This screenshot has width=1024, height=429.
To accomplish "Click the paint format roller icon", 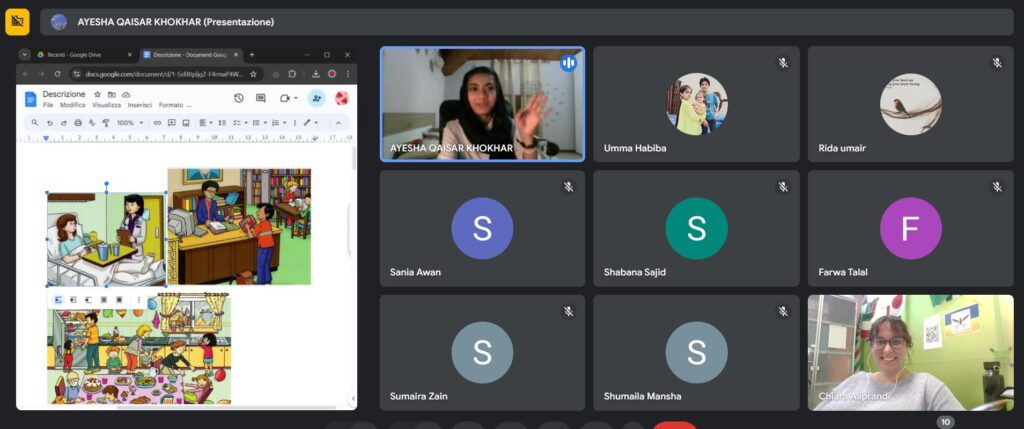I will (106, 123).
